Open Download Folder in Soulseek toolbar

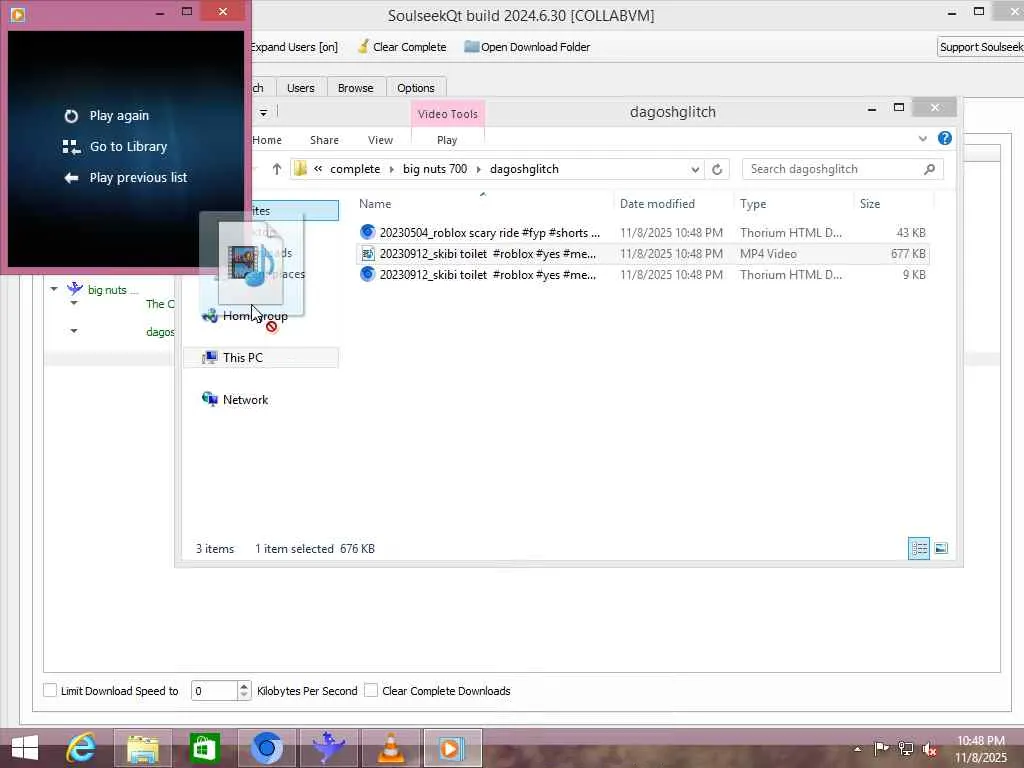[527, 47]
